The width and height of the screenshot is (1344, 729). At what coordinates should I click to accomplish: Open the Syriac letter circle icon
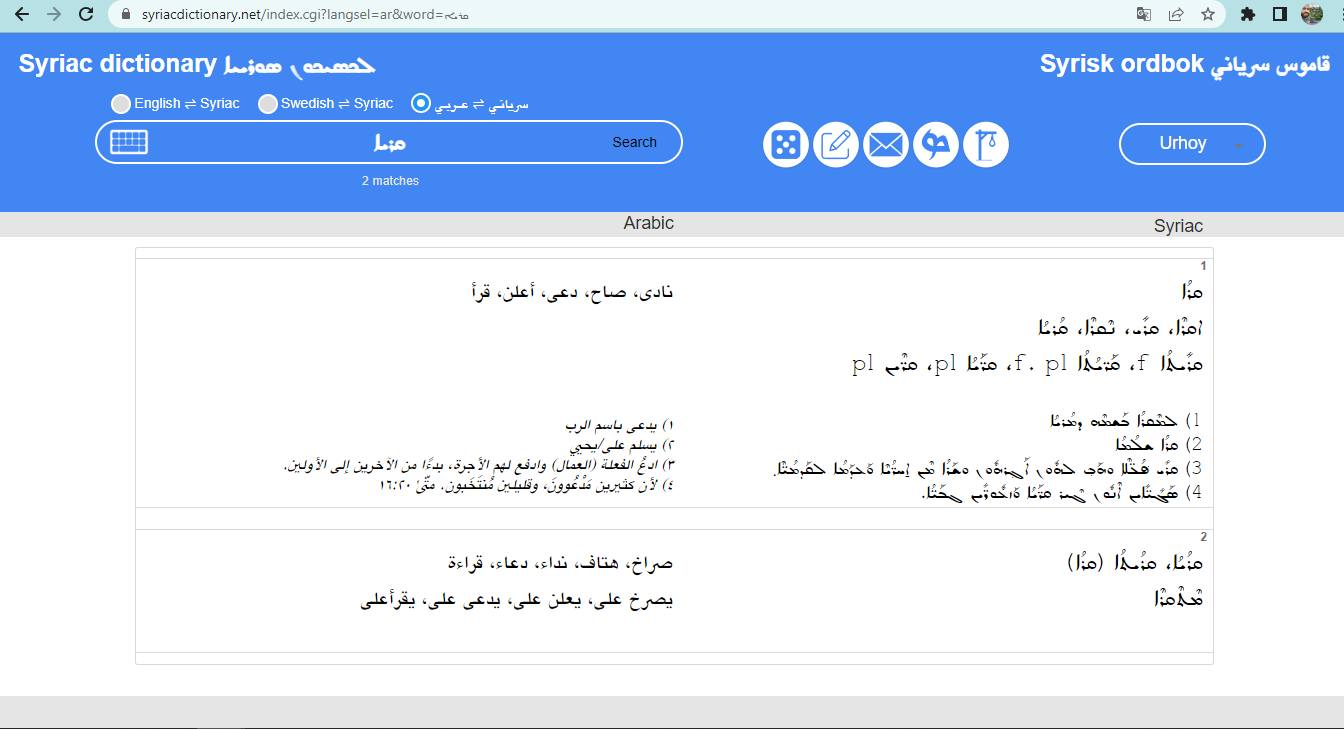(935, 145)
